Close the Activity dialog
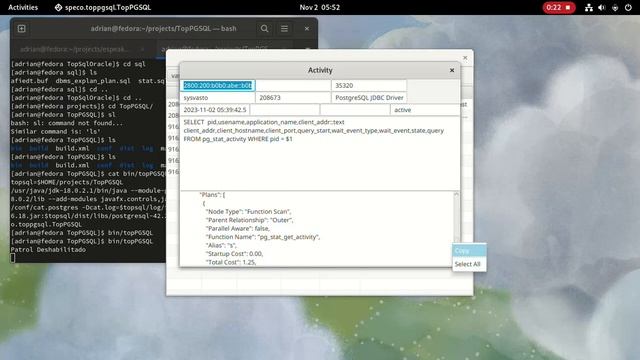Image resolution: width=640 pixels, height=360 pixels. click(452, 70)
